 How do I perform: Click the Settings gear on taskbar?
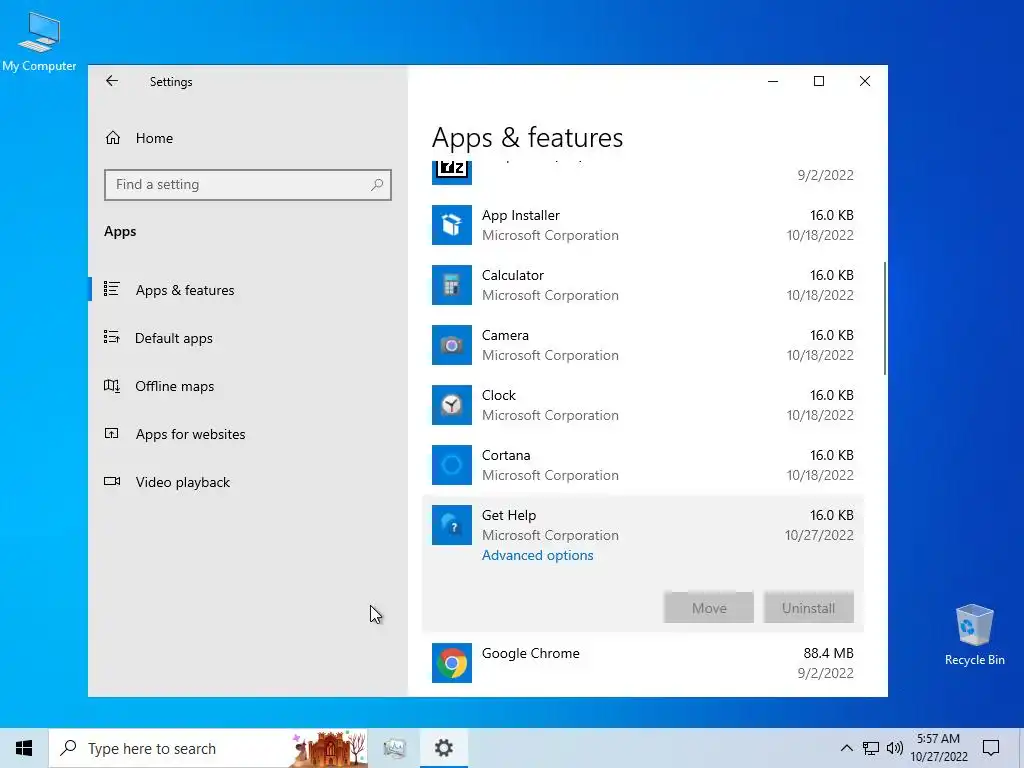[x=443, y=748]
